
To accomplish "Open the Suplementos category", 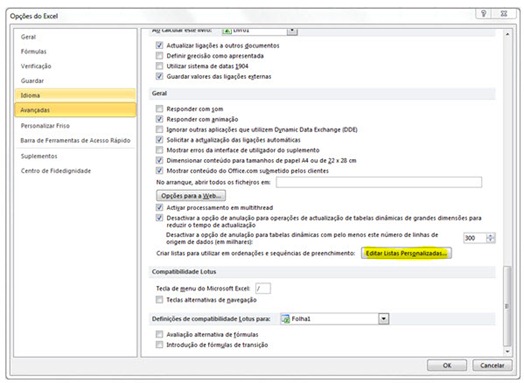I will (39, 156).
